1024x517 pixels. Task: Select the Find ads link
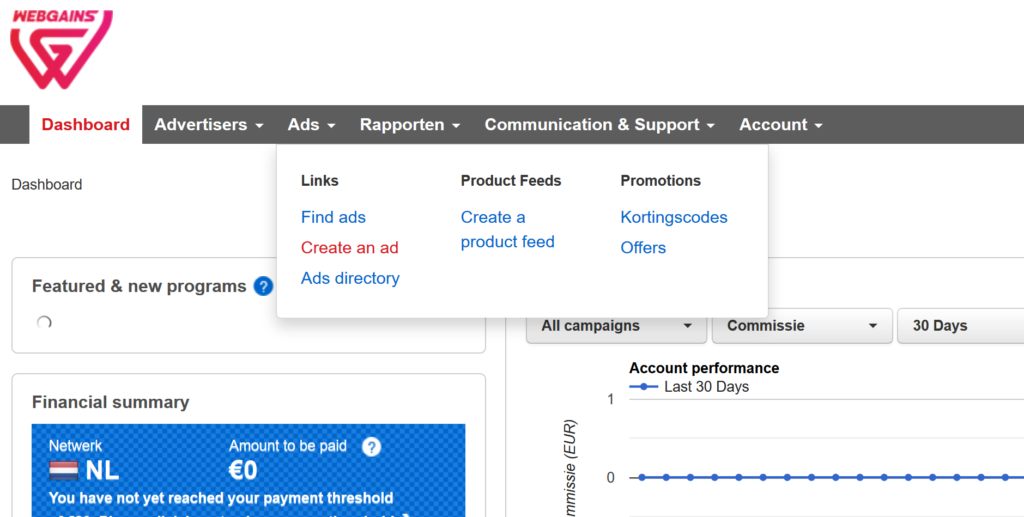tap(333, 217)
